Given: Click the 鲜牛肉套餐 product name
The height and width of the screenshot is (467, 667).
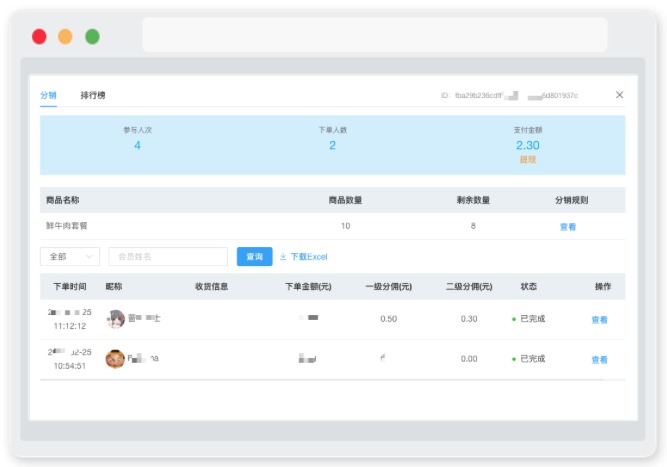Looking at the screenshot, I should click(67, 226).
